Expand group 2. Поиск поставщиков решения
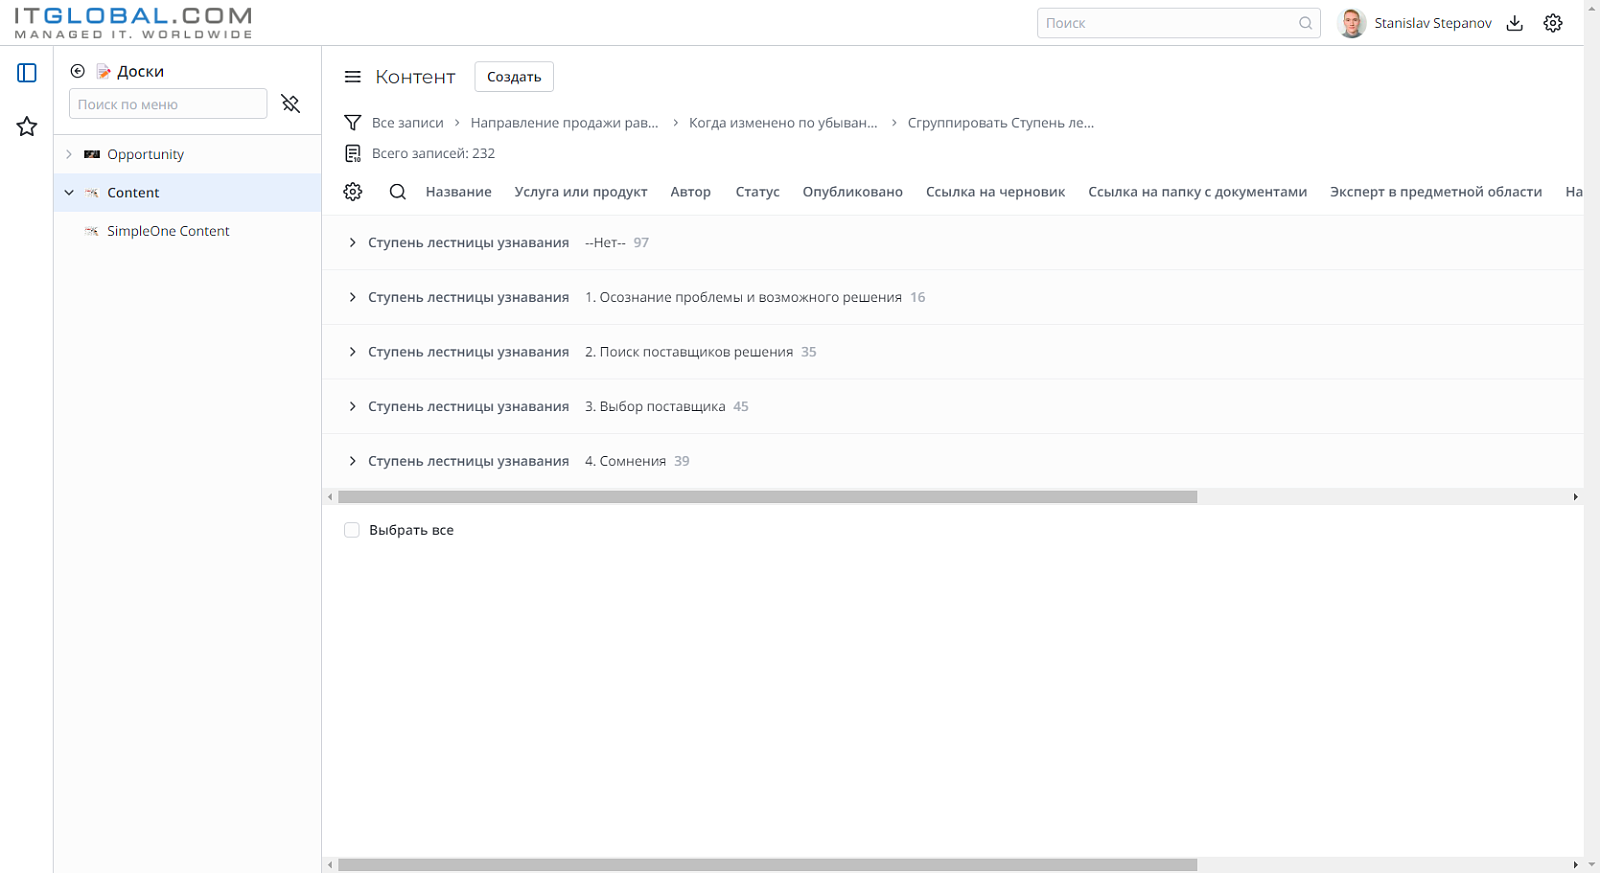This screenshot has width=1600, height=873. coord(352,352)
